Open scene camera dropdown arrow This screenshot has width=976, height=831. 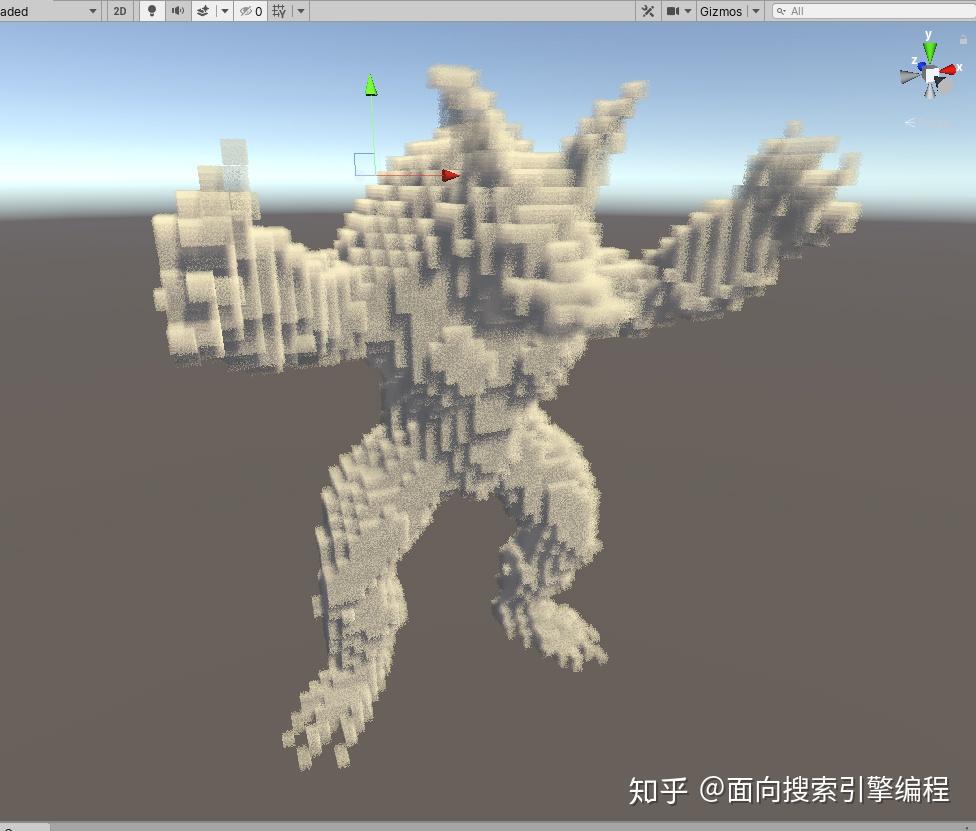(x=688, y=11)
